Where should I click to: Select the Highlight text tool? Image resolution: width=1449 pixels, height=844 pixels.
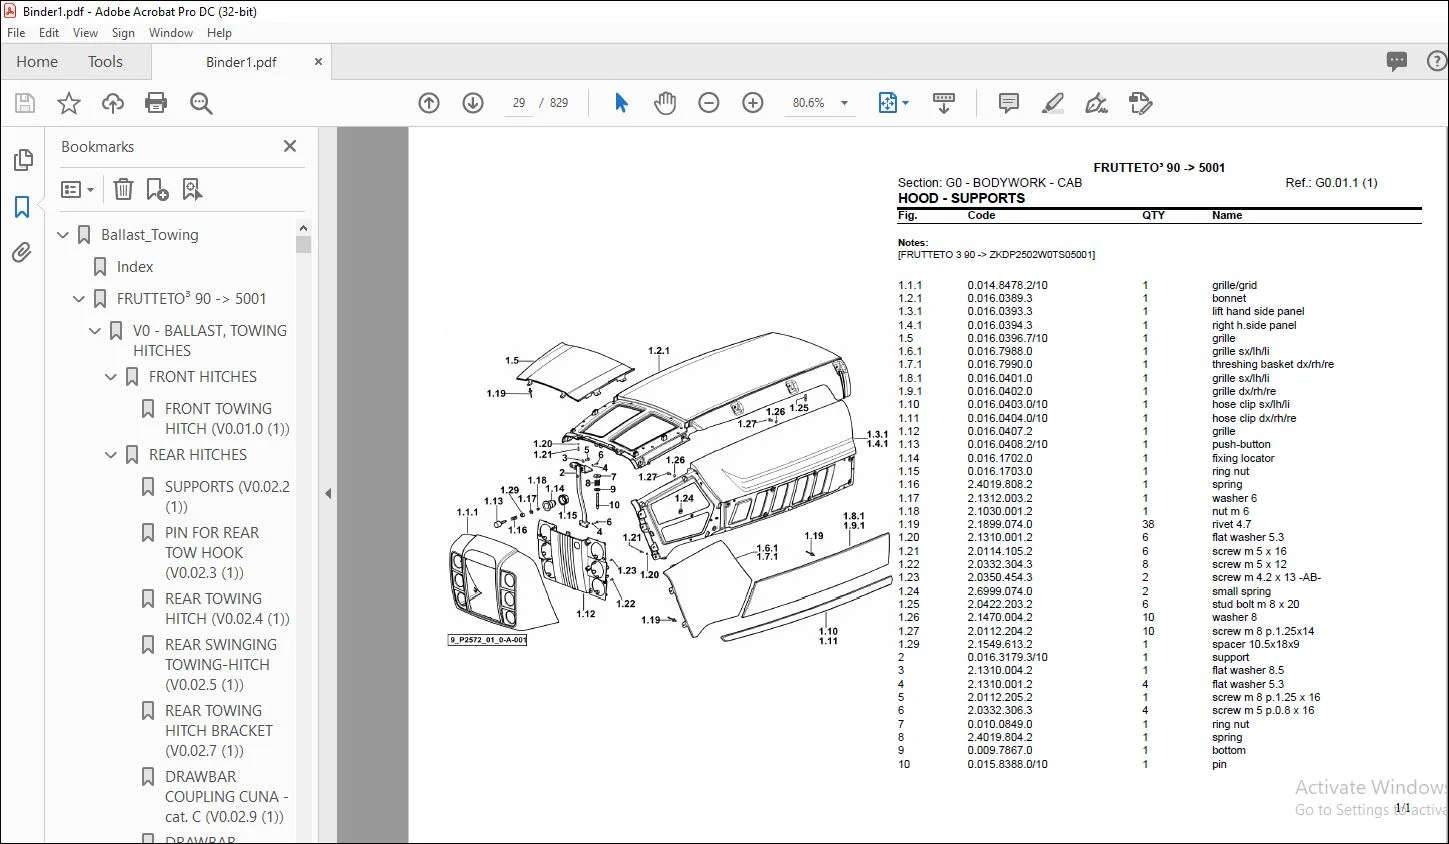click(1052, 103)
